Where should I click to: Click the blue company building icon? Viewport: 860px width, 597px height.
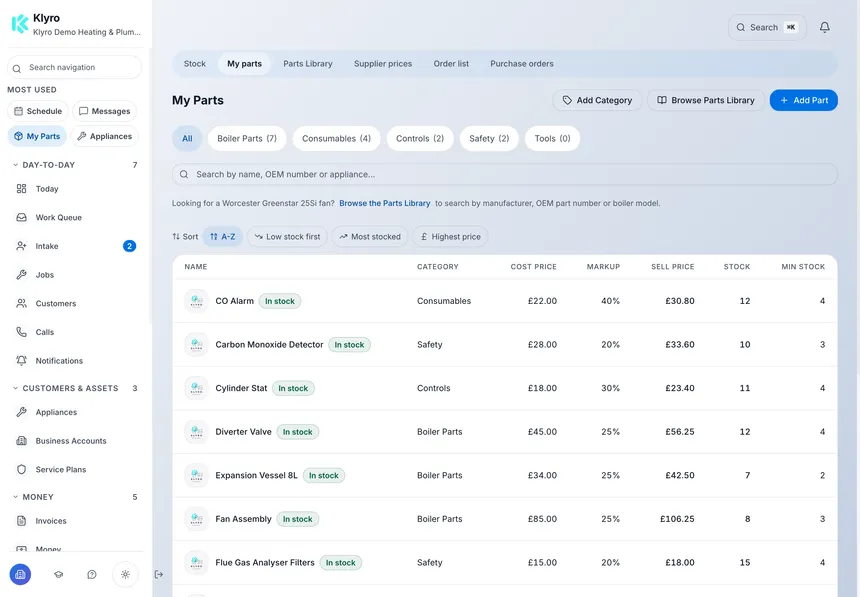point(20,575)
